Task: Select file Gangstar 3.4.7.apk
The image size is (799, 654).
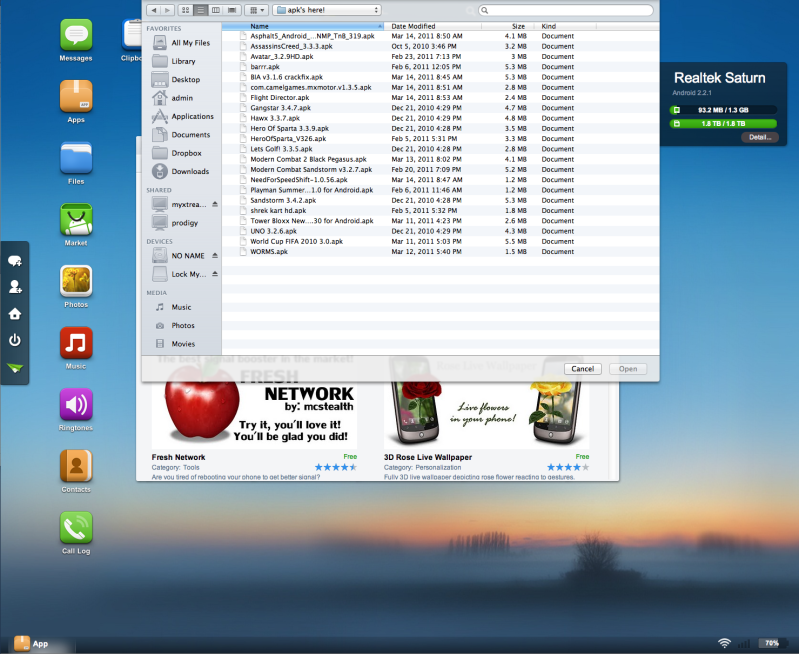Action: [440, 108]
